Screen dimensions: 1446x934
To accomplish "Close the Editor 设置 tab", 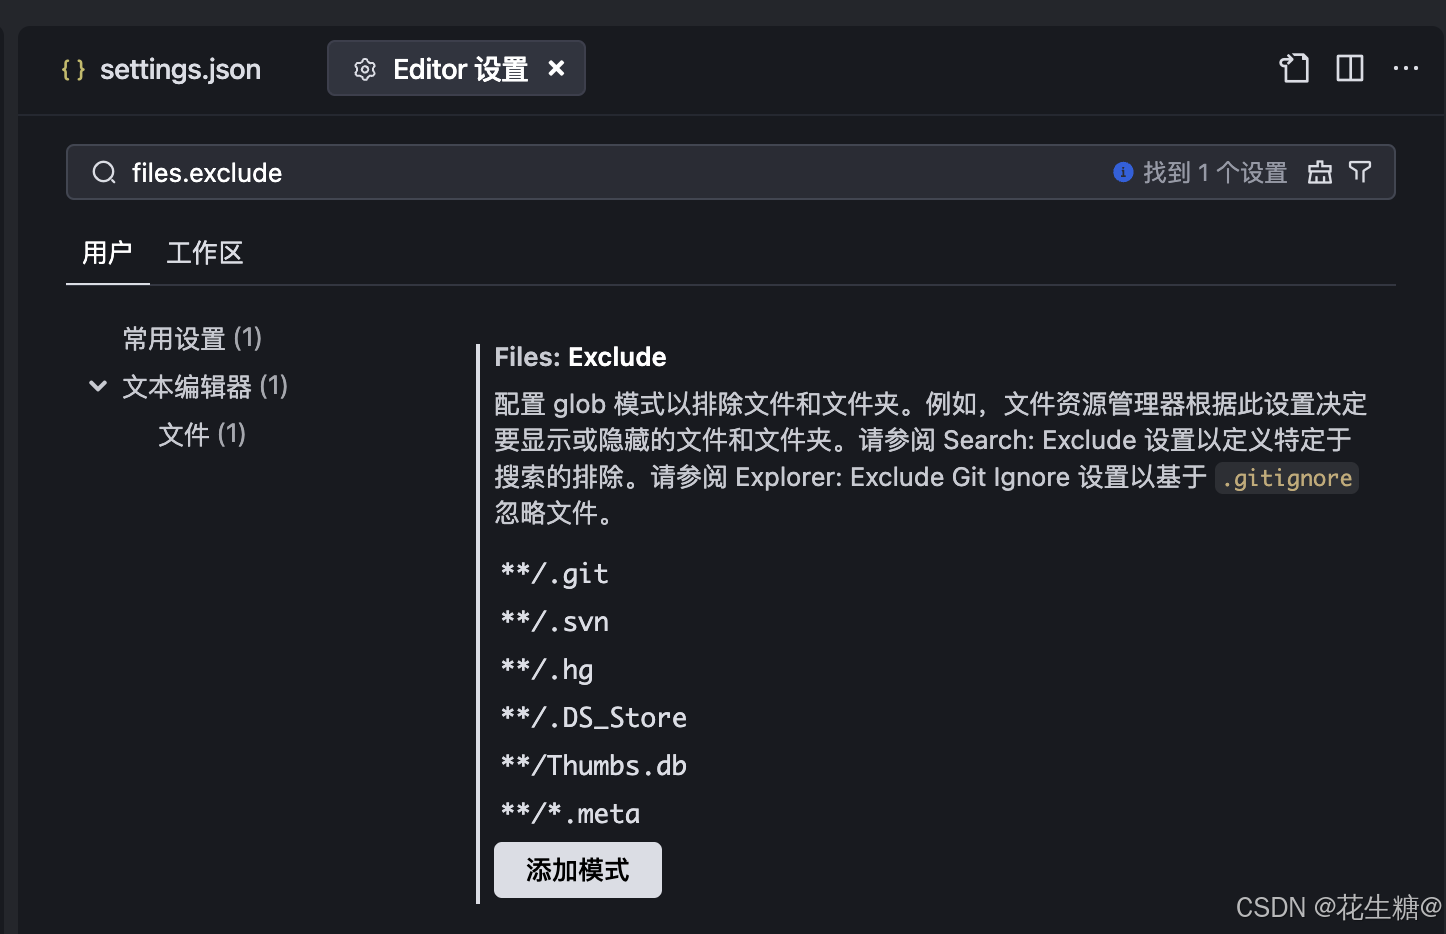I will 556,68.
